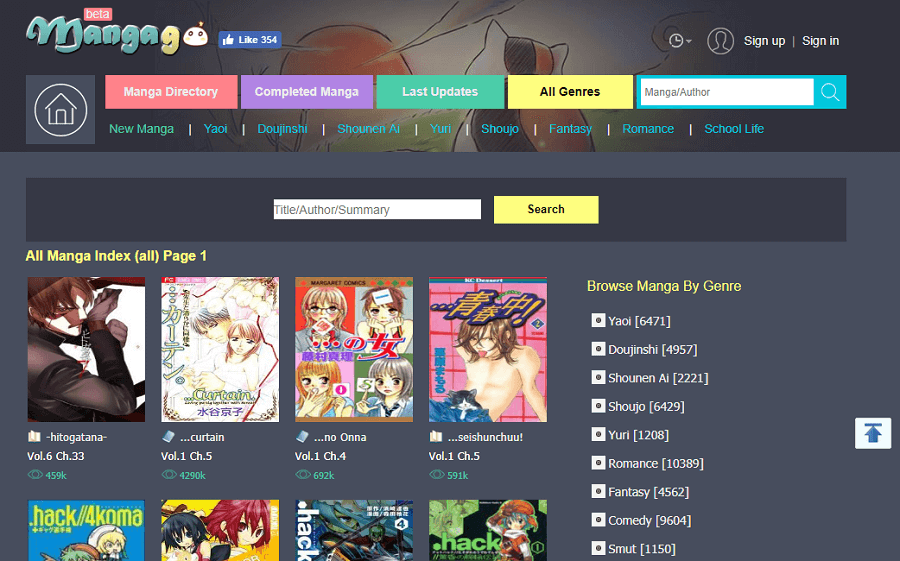Click into the Manga/Author search box
900x561 pixels.
point(726,92)
